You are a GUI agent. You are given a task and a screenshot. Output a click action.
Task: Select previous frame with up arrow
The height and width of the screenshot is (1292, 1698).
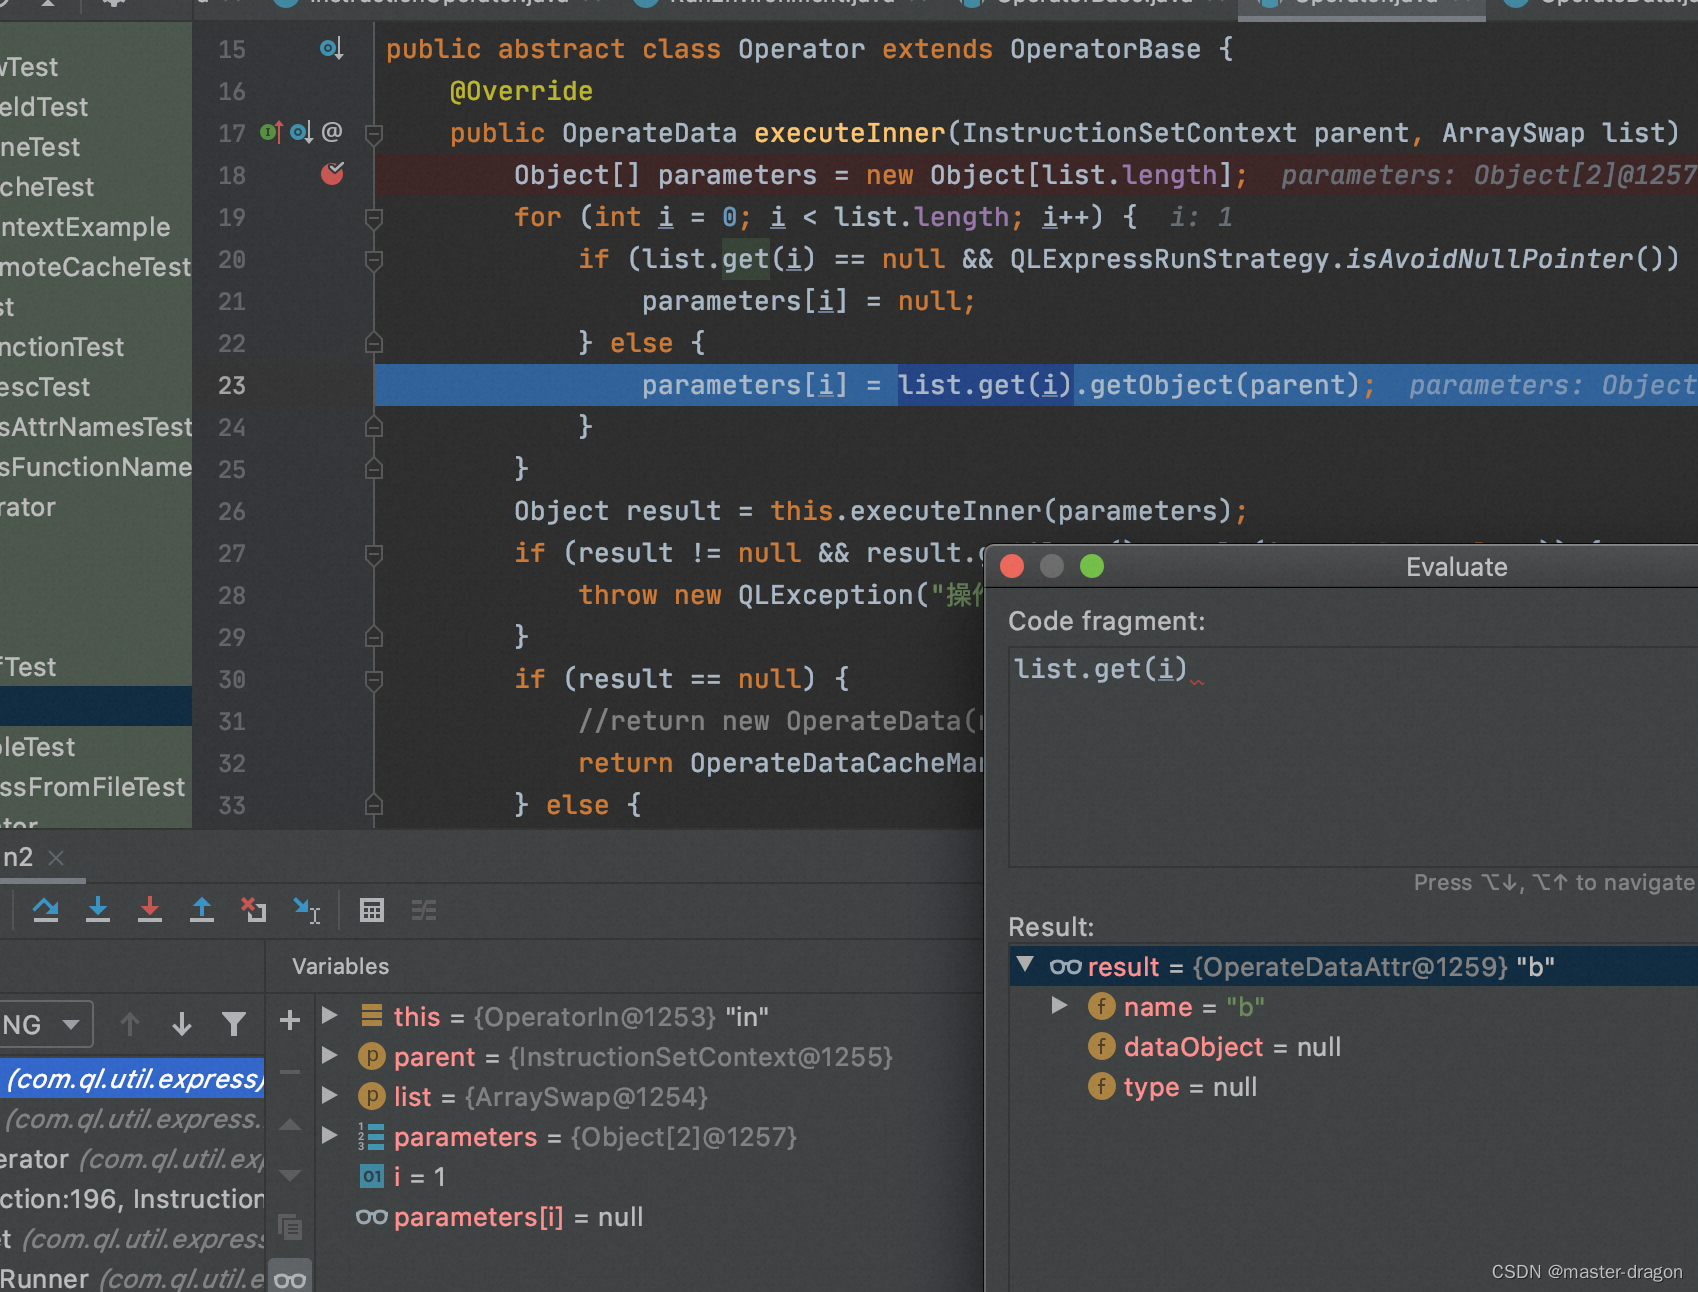130,1024
